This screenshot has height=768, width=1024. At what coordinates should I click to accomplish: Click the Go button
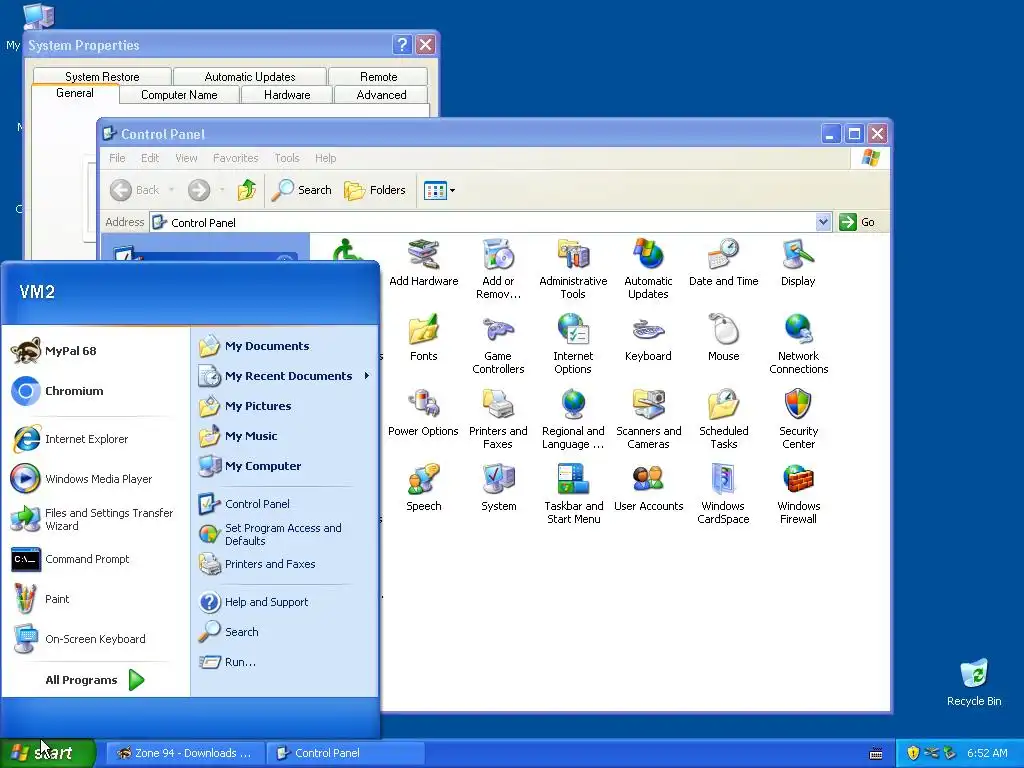(857, 222)
